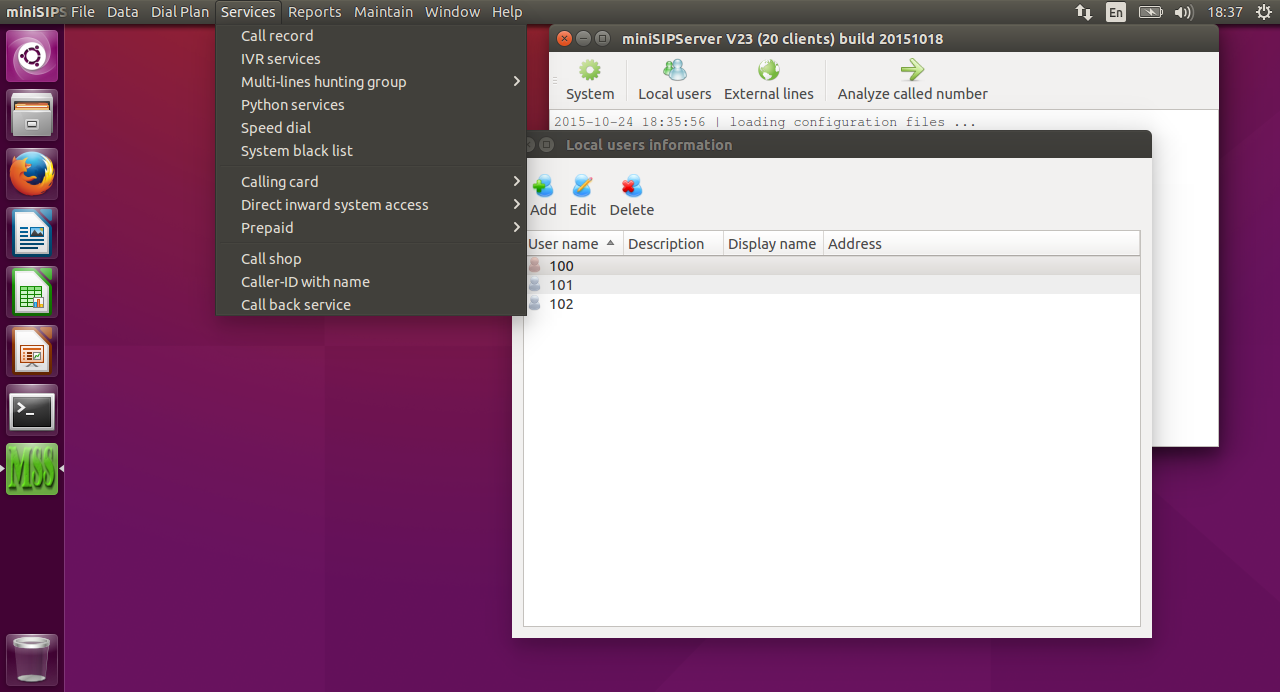The height and width of the screenshot is (692, 1280).
Task: Choose IVR services menu entry
Action: point(371,59)
